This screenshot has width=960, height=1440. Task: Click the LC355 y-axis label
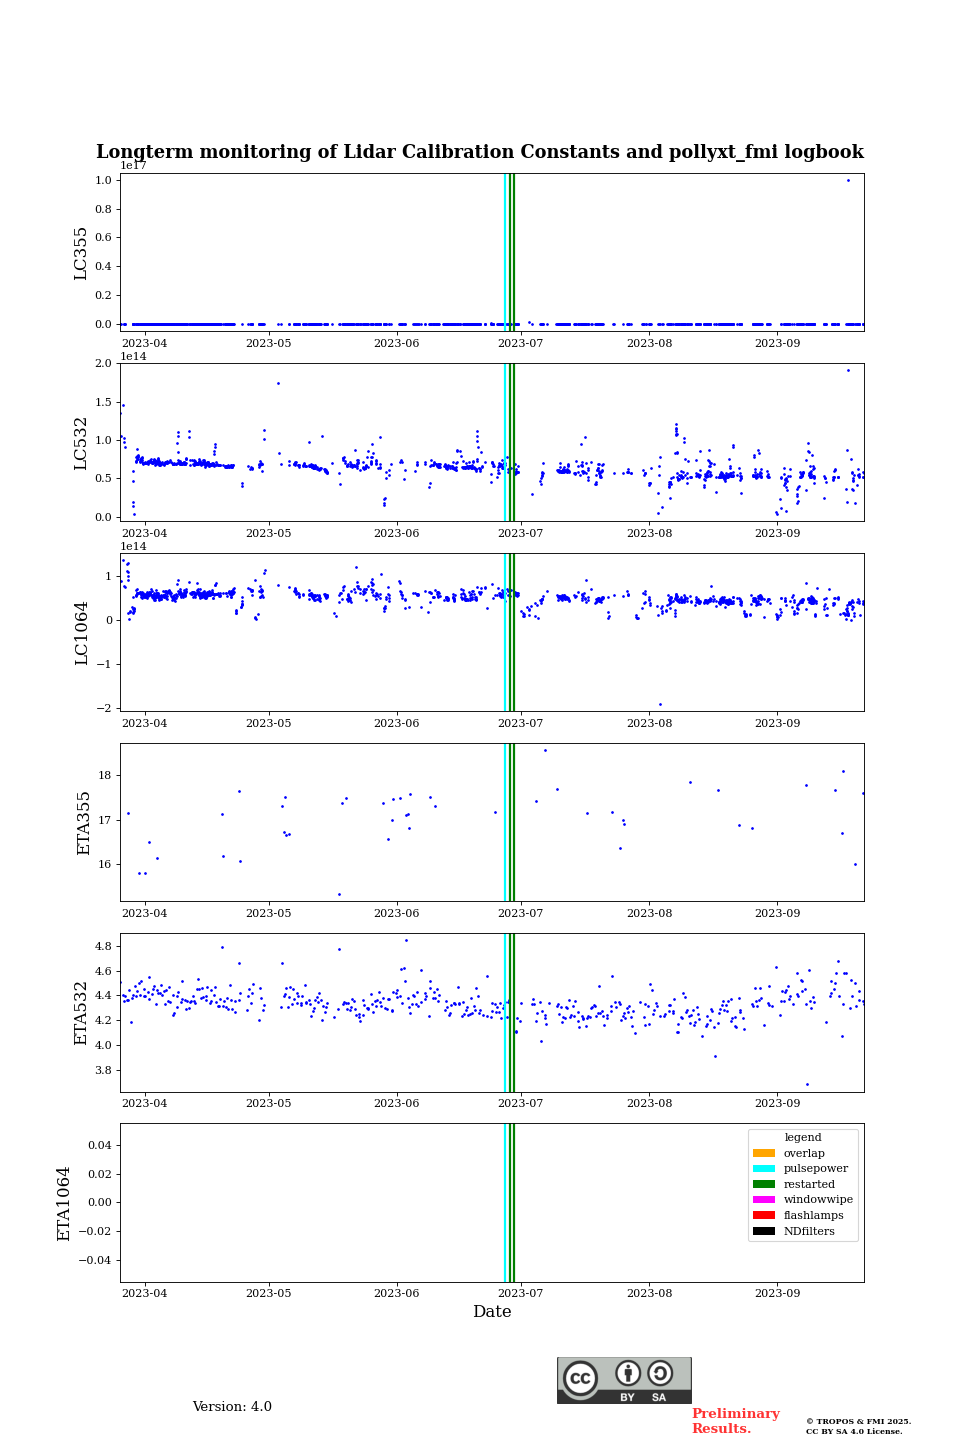pos(81,253)
